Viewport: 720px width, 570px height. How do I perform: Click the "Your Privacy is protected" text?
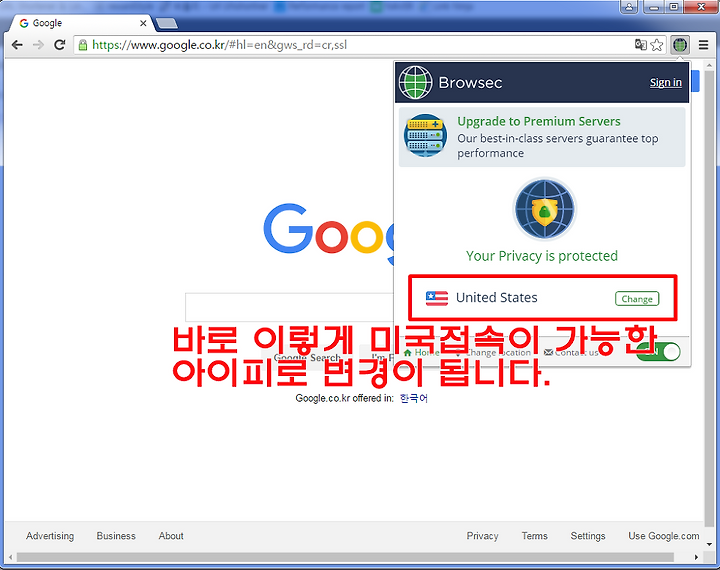tap(542, 256)
